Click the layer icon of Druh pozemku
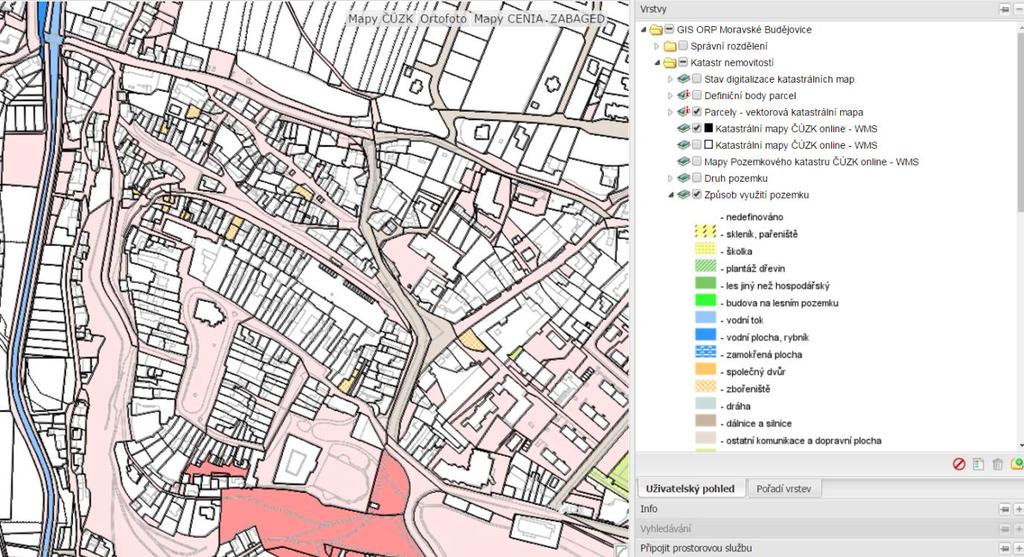This screenshot has height=557, width=1024. click(x=684, y=178)
